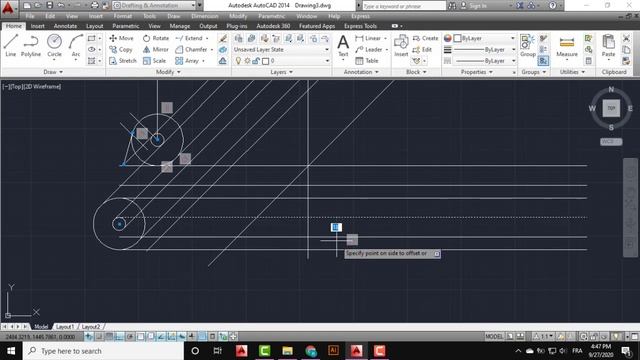The height and width of the screenshot is (360, 640).
Task: Switch to Layout1 tab
Action: [65, 327]
